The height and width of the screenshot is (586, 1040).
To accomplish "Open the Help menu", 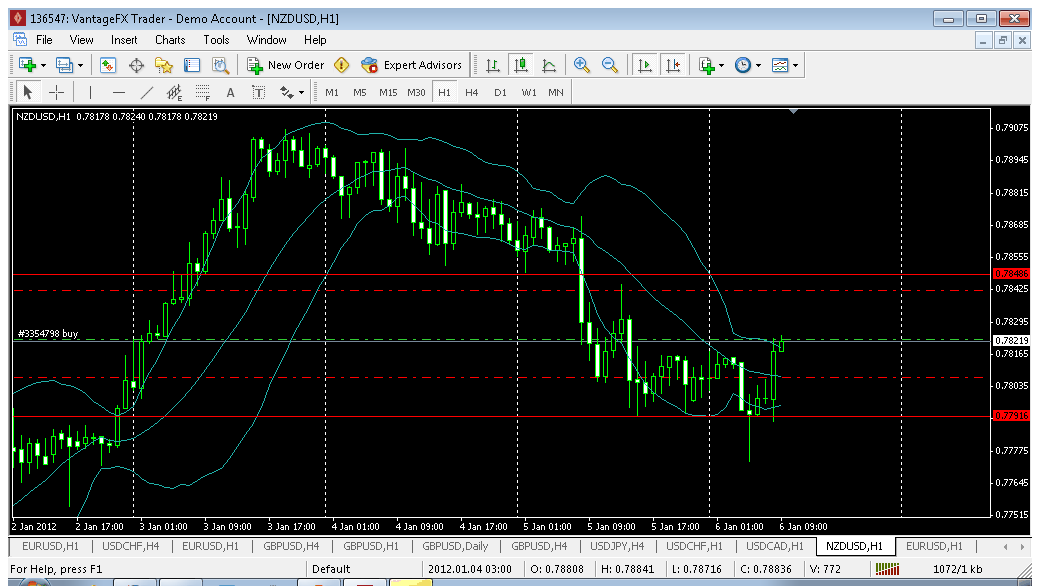I will [x=315, y=40].
